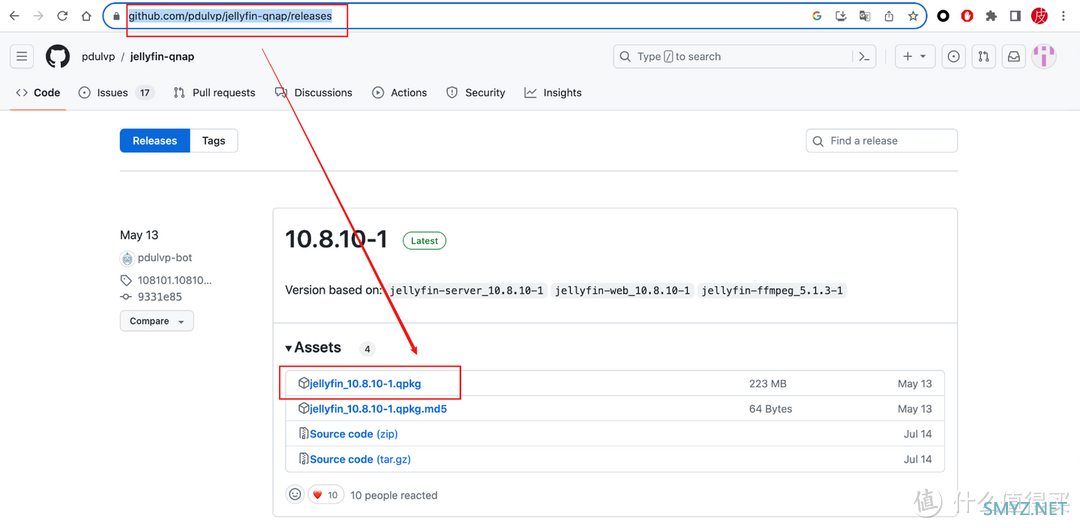This screenshot has width=1080, height=528.
Task: Open the GitHub hamburger navigation menu
Action: point(22,56)
